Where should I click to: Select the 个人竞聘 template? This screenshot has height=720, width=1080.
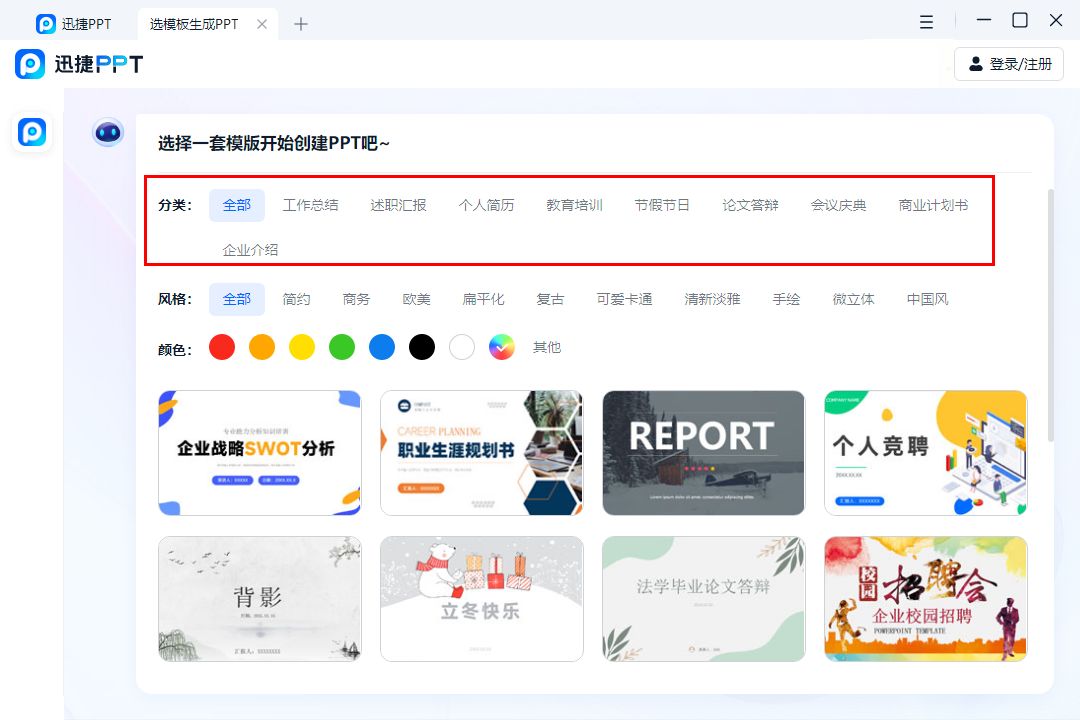coord(926,453)
